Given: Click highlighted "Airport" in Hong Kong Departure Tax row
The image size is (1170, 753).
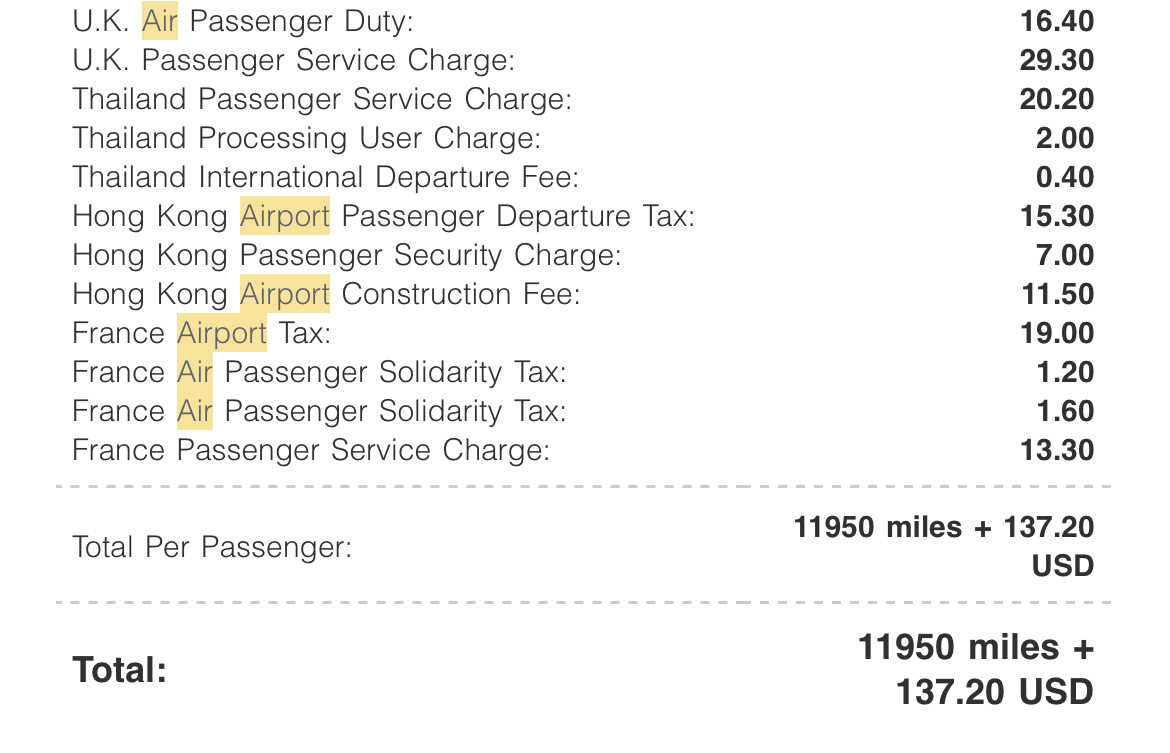Looking at the screenshot, I should (x=285, y=216).
